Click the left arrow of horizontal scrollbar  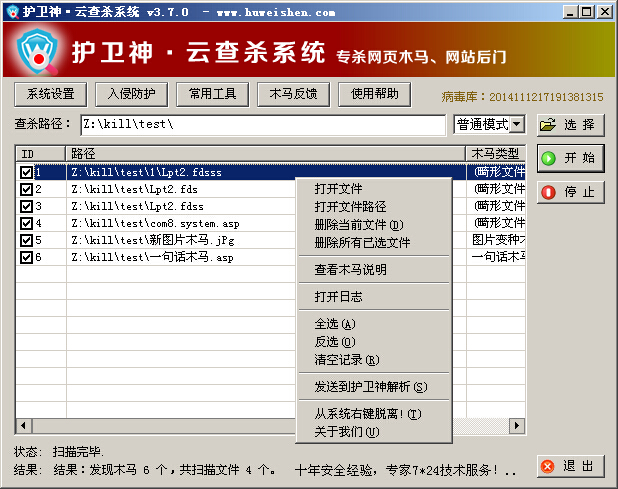click(x=24, y=426)
